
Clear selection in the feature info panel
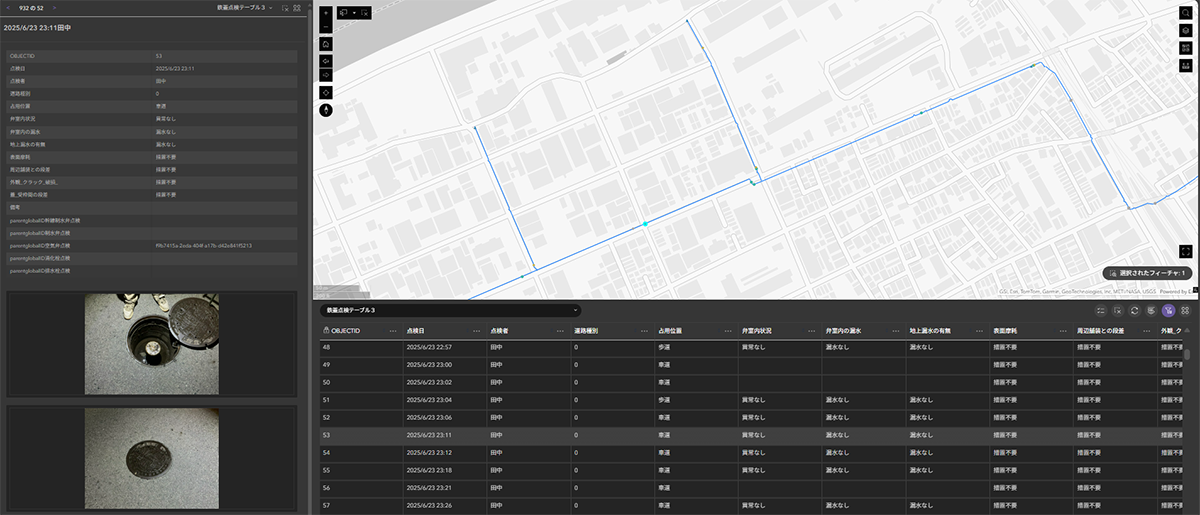tap(285, 7)
